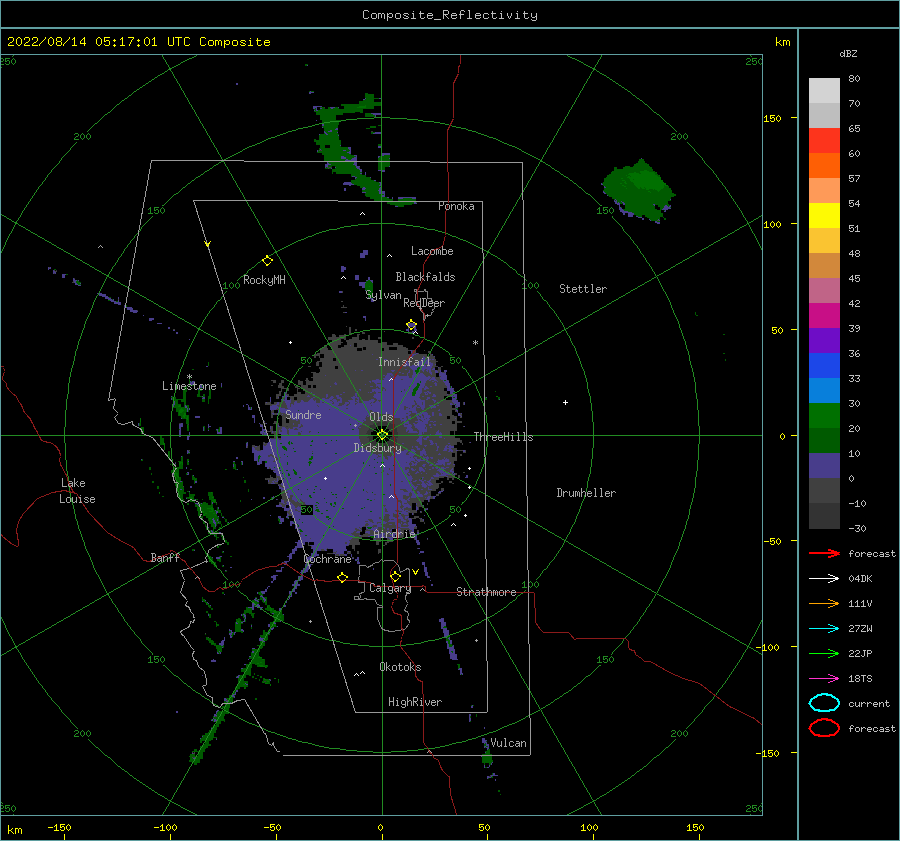The width and height of the screenshot is (900, 841).
Task: Click the bright green 20-30 dBZ swatch
Action: (x=824, y=415)
